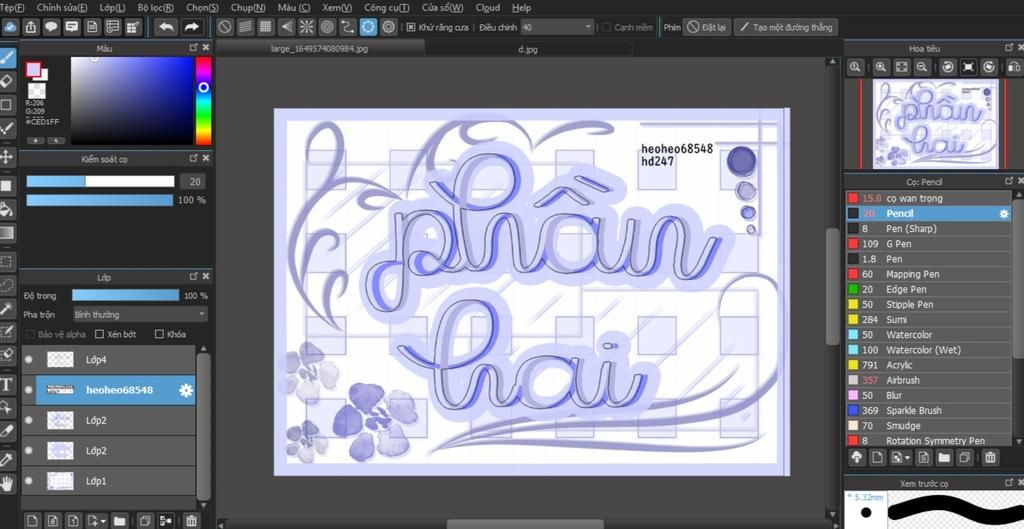
Task: Select the Watercolor (Wet) brush
Action: tap(929, 350)
